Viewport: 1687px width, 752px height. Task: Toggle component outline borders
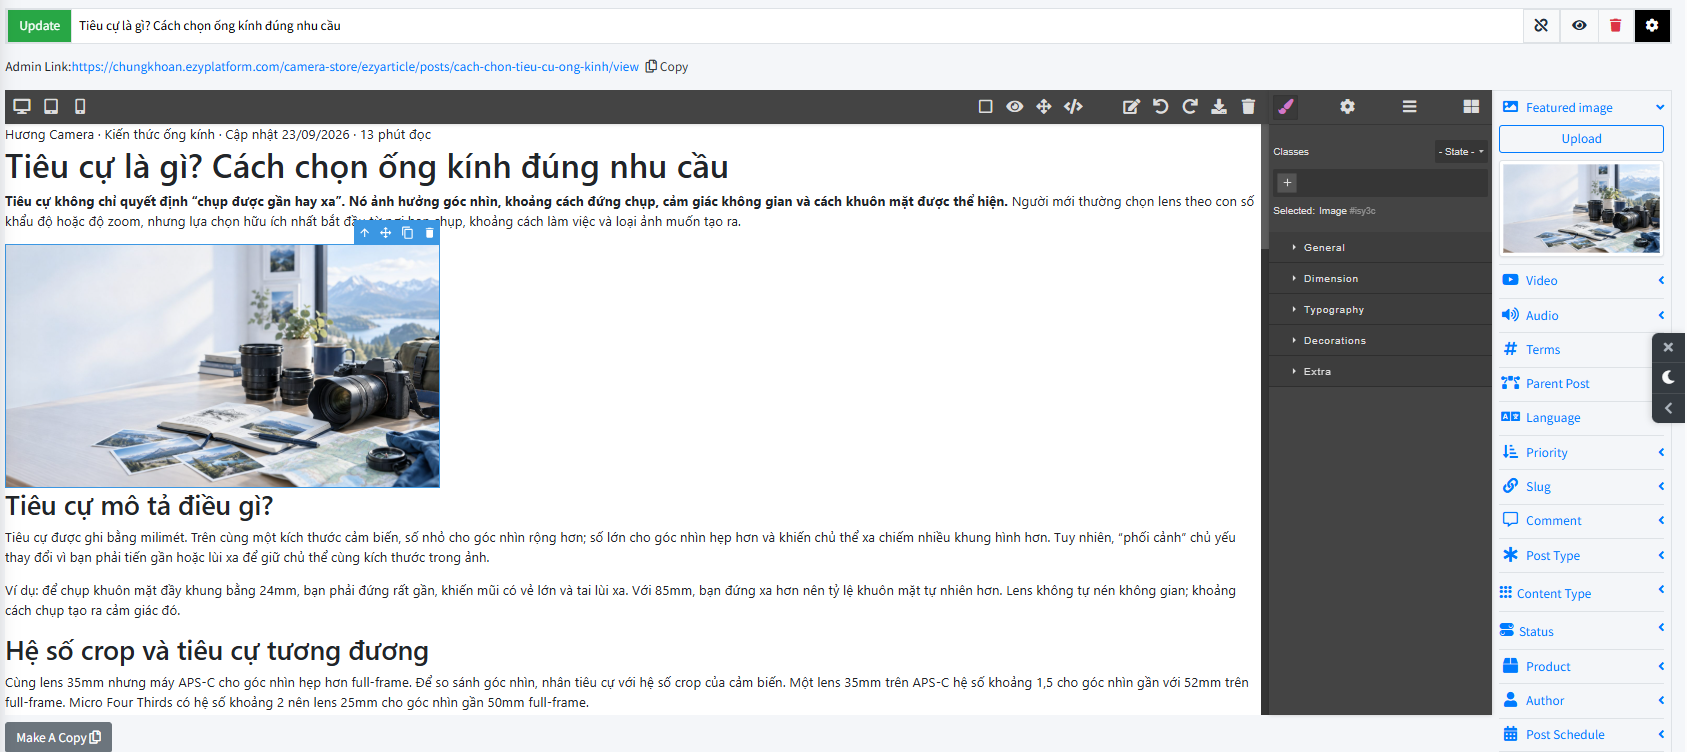tap(985, 106)
